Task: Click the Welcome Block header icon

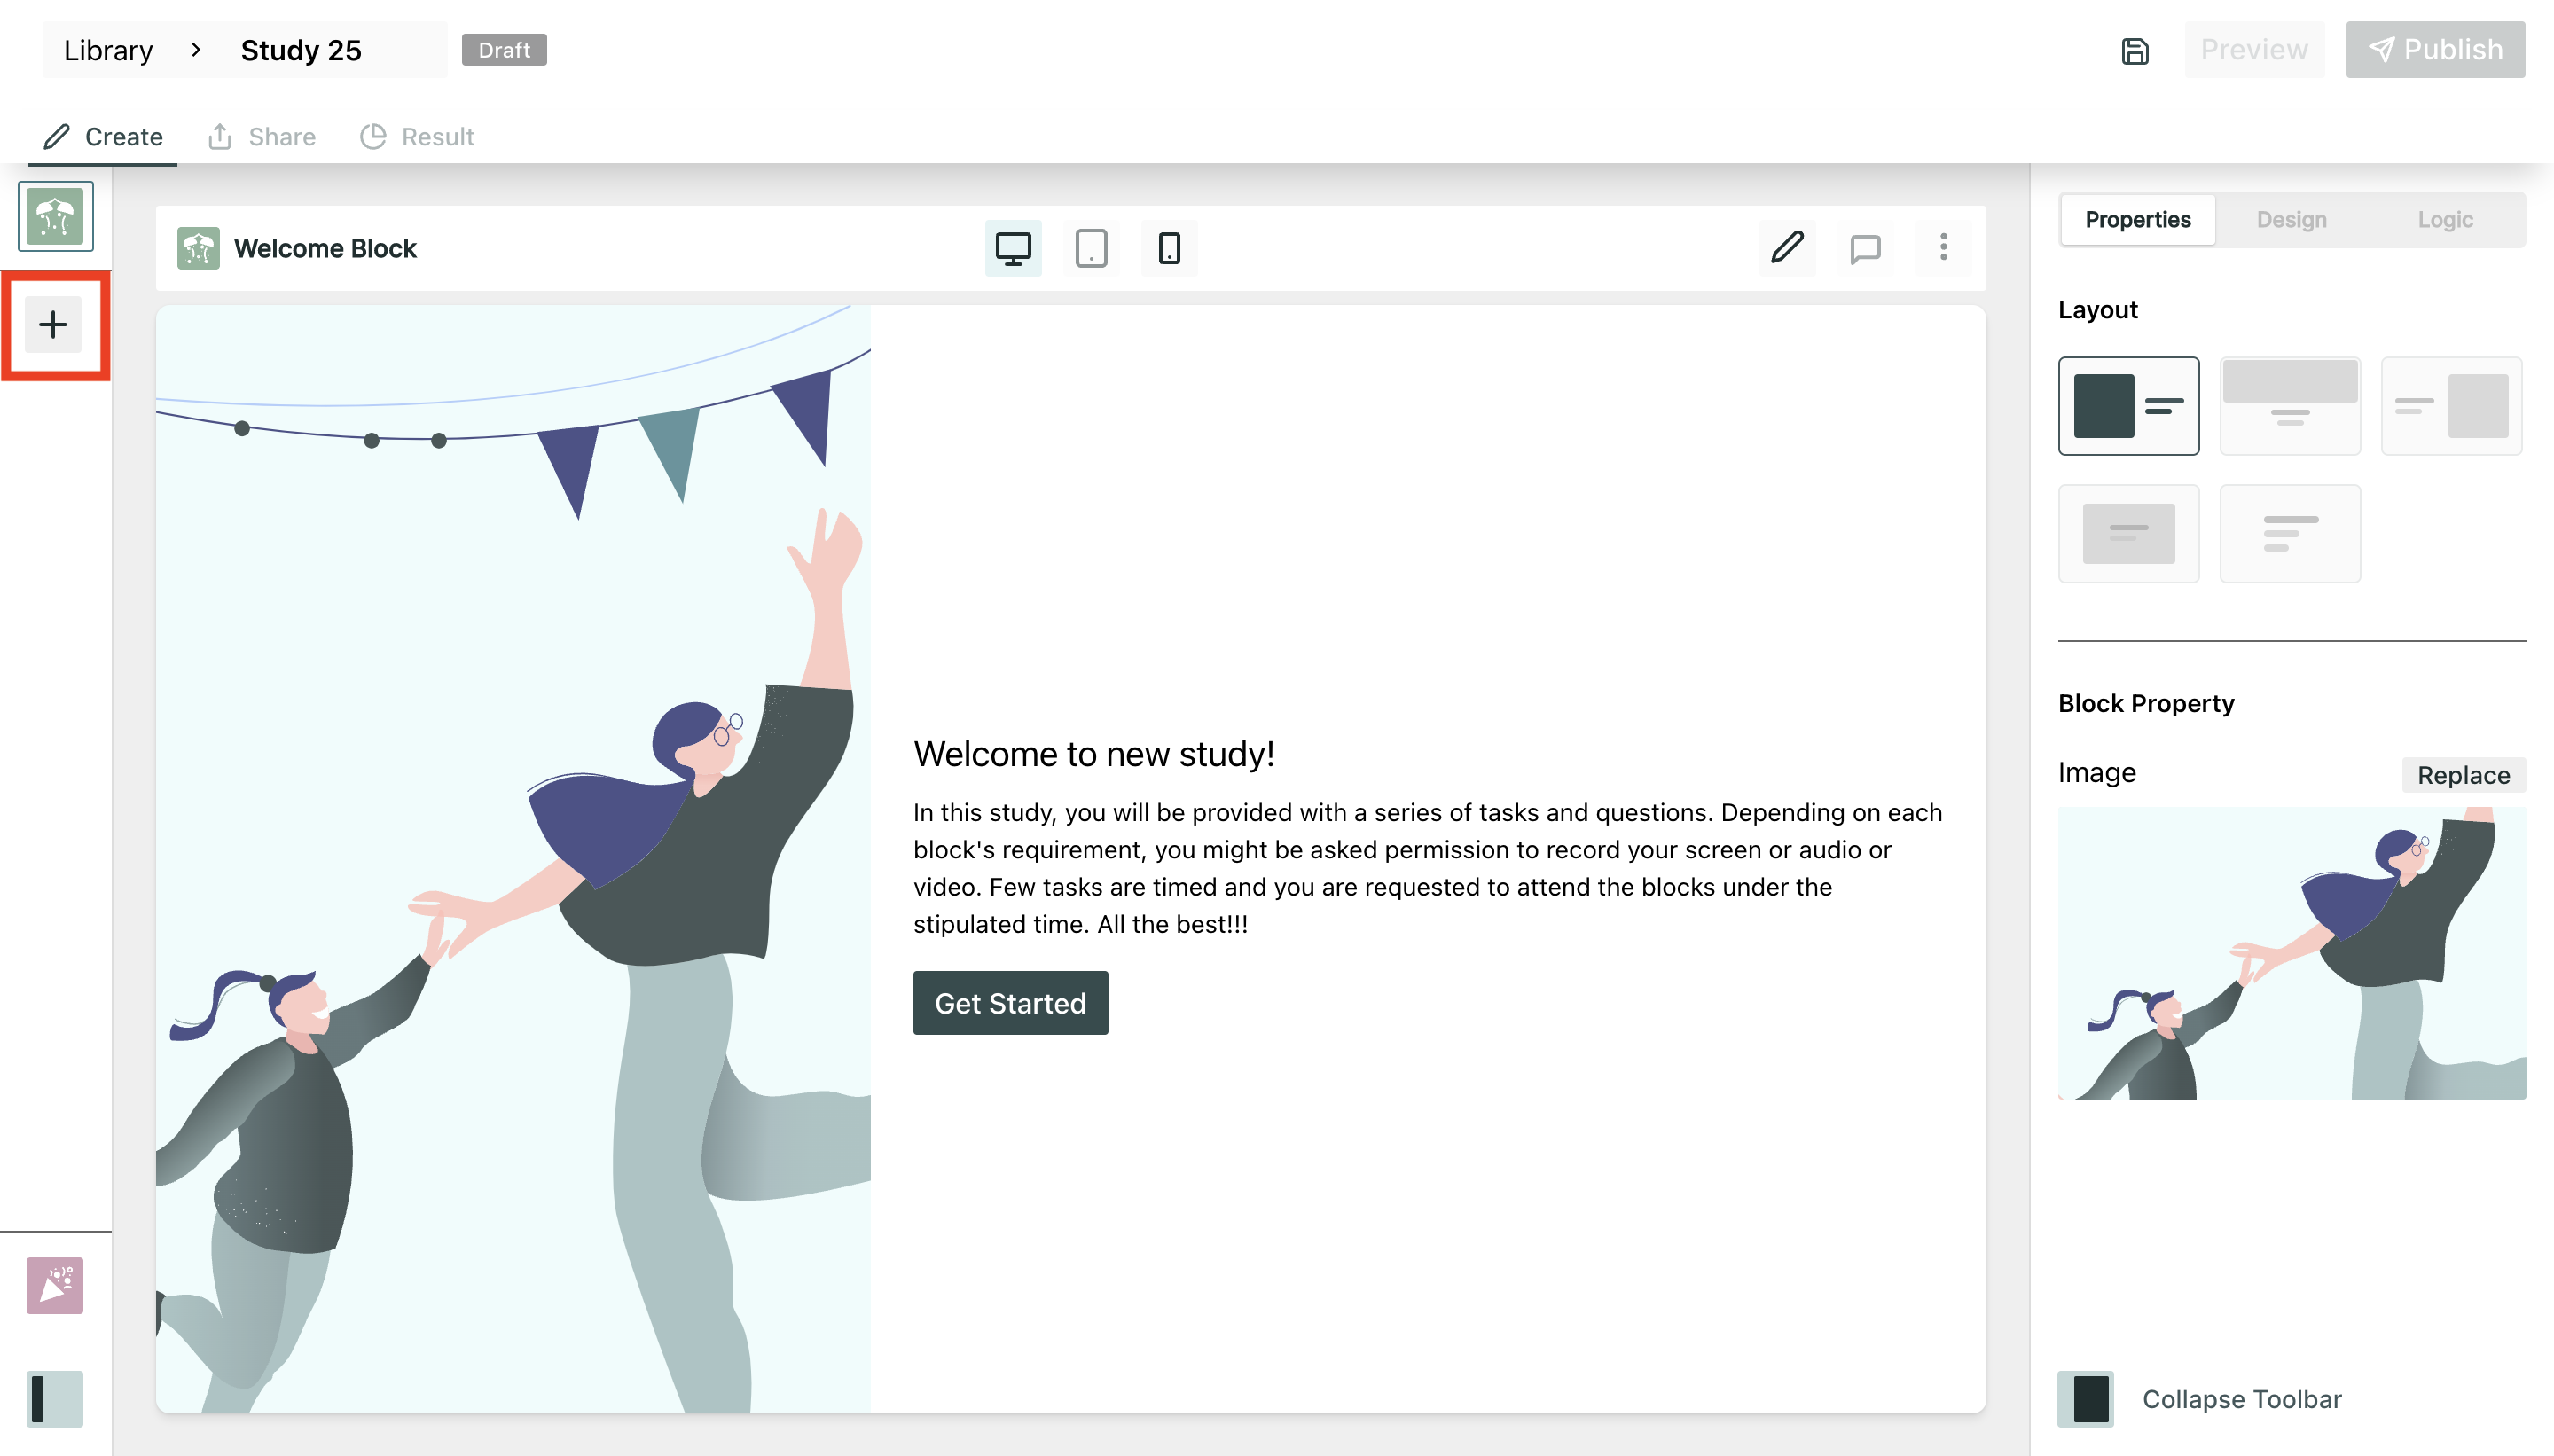Action: 198,248
